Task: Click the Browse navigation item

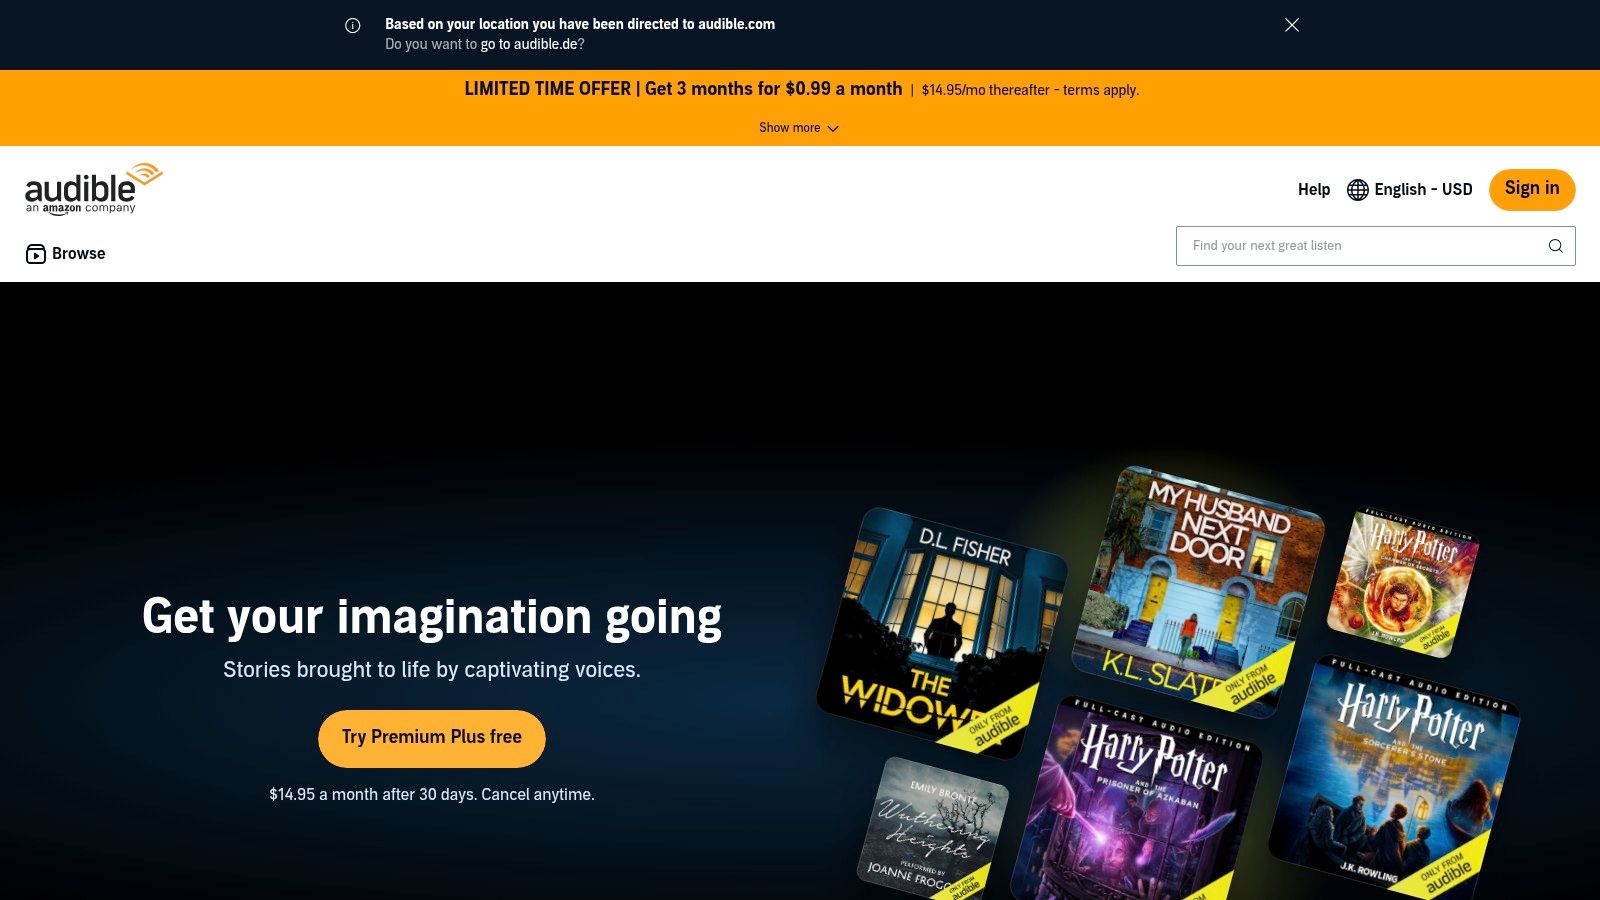Action: (77, 253)
